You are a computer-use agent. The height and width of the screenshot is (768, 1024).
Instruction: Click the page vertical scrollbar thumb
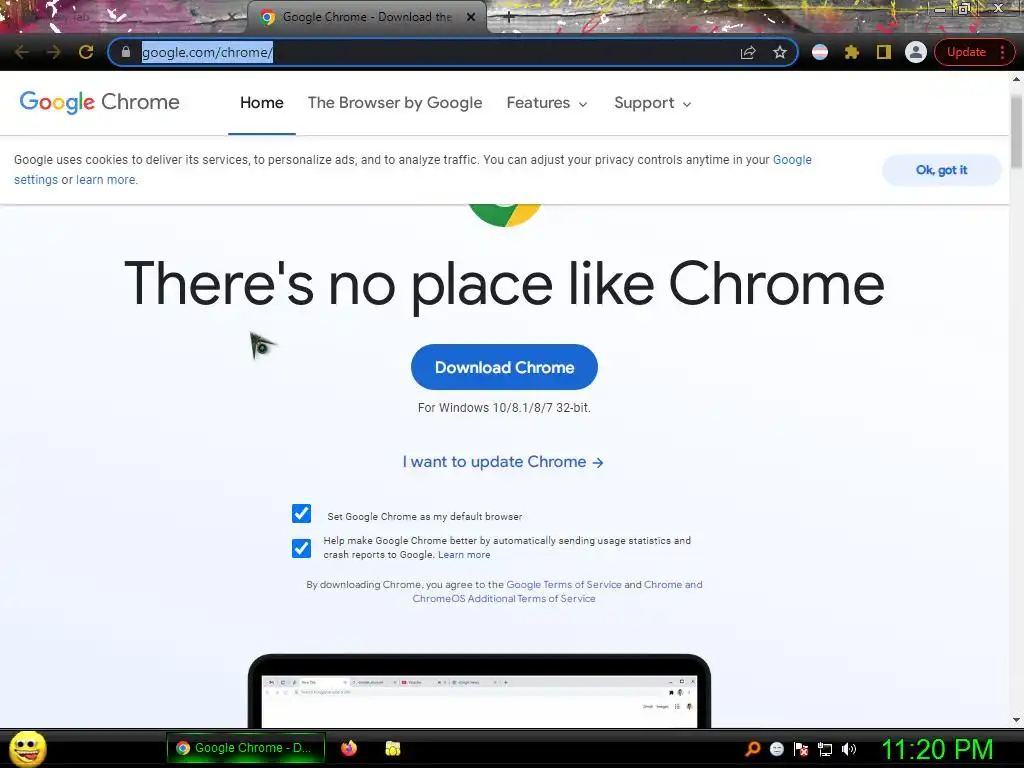pos(1016,131)
